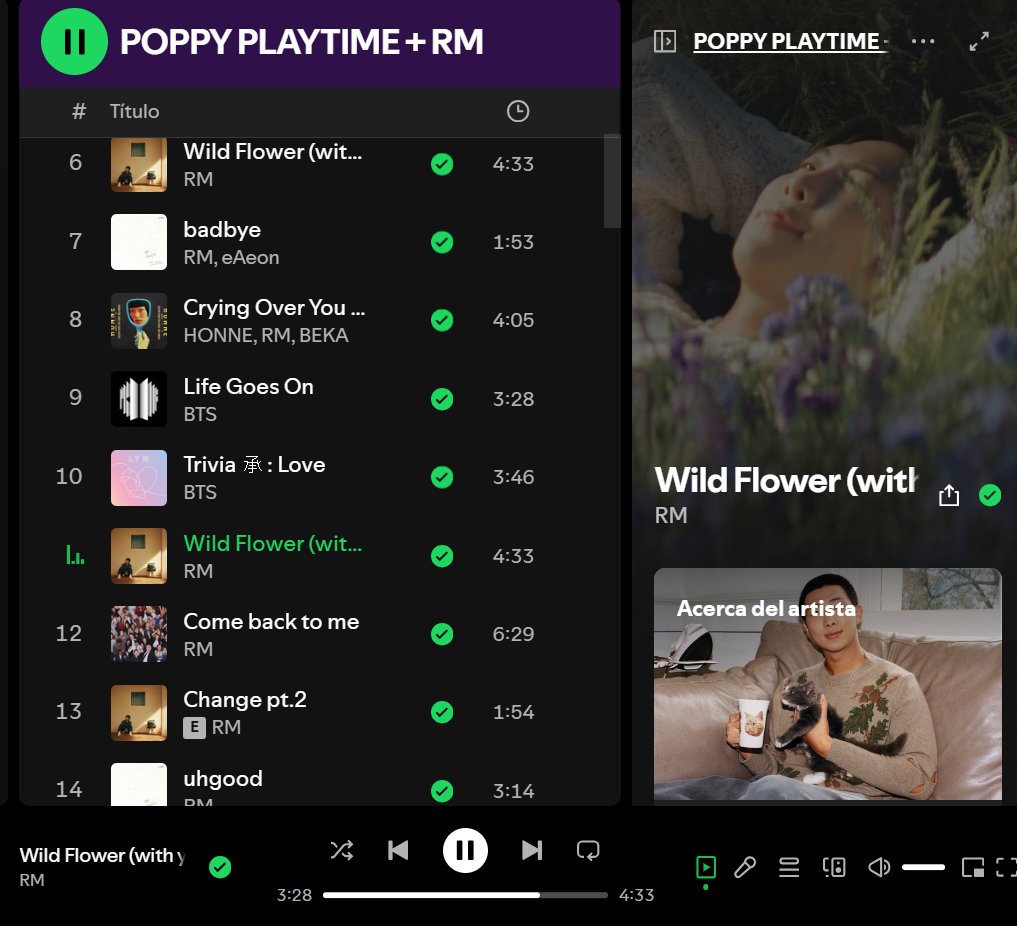1017x926 pixels.
Task: Open more options three dots menu
Action: (x=923, y=42)
